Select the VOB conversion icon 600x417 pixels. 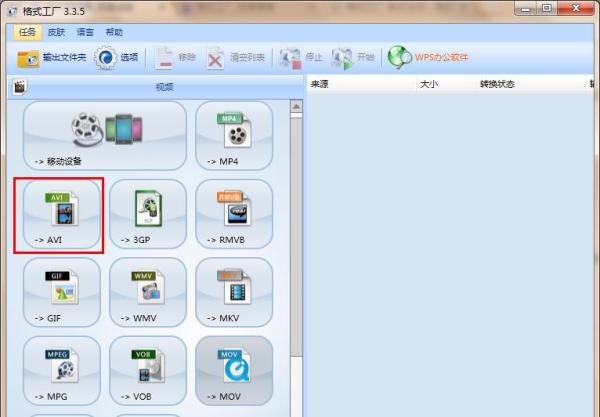[148, 371]
